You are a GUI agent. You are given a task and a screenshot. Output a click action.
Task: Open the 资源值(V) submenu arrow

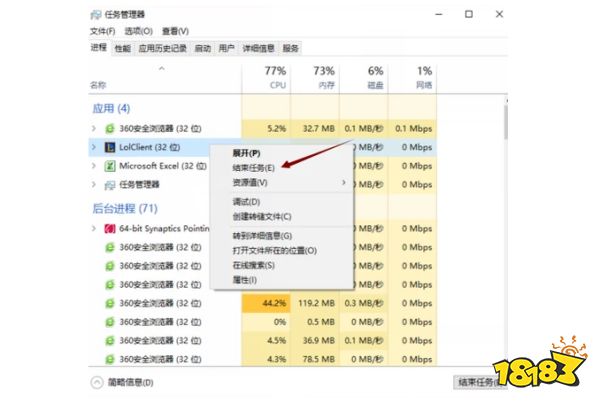click(x=344, y=182)
